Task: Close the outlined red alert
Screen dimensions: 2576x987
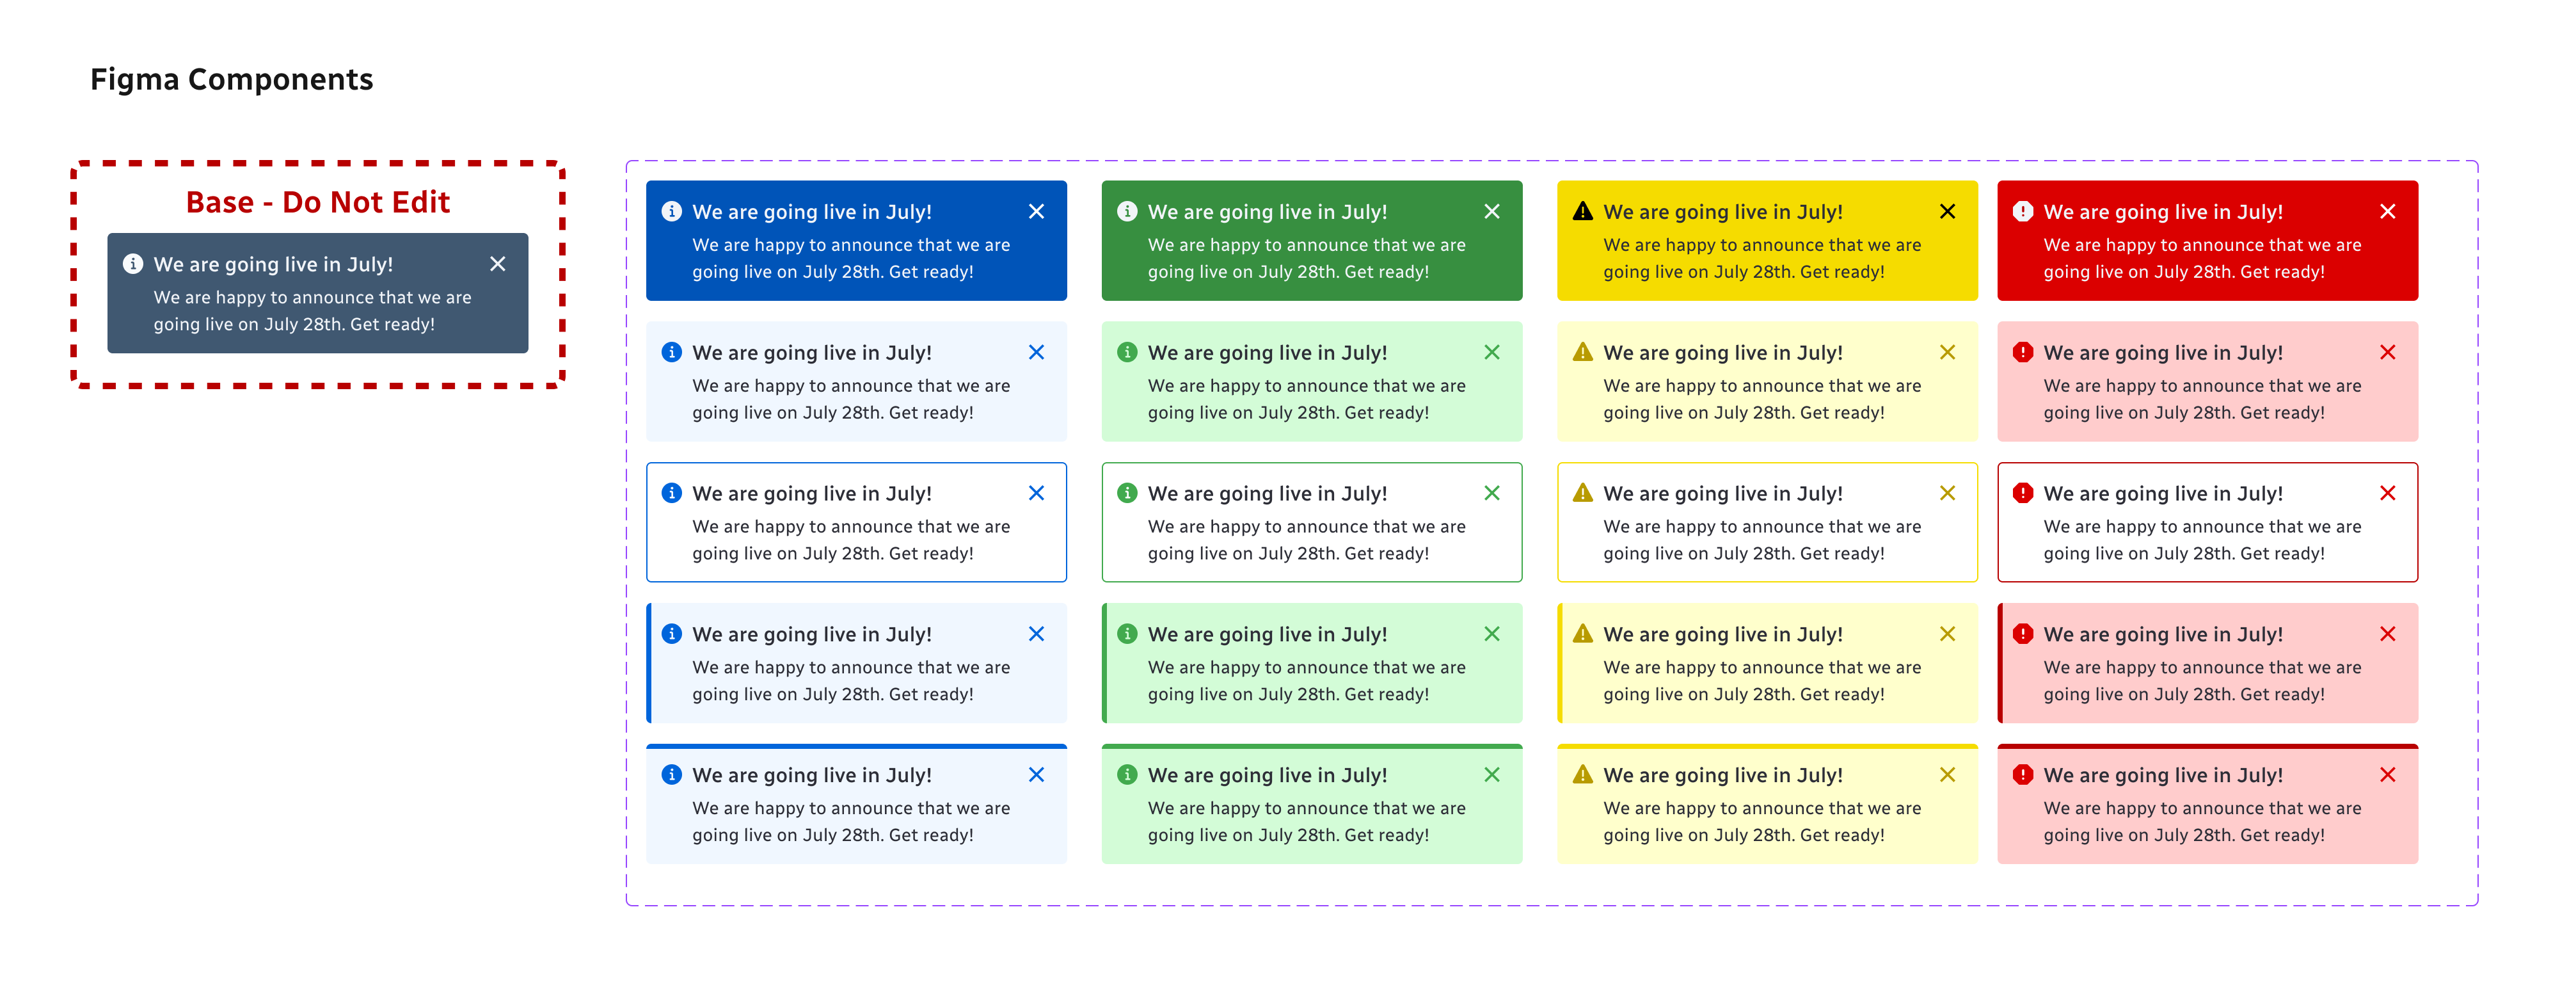Action: pos(2387,493)
